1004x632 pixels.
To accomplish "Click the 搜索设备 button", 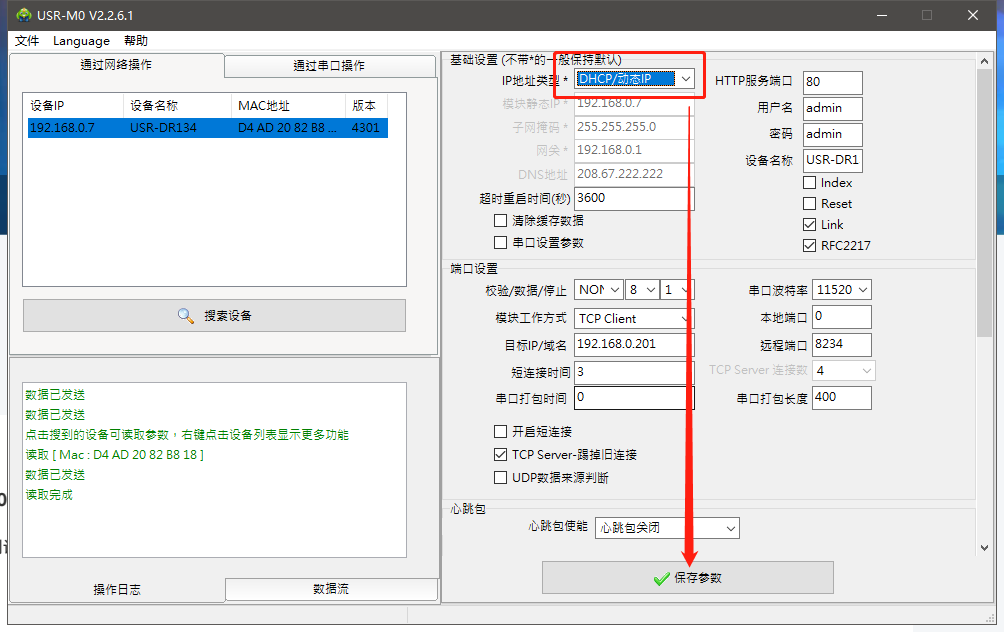I will (x=215, y=316).
